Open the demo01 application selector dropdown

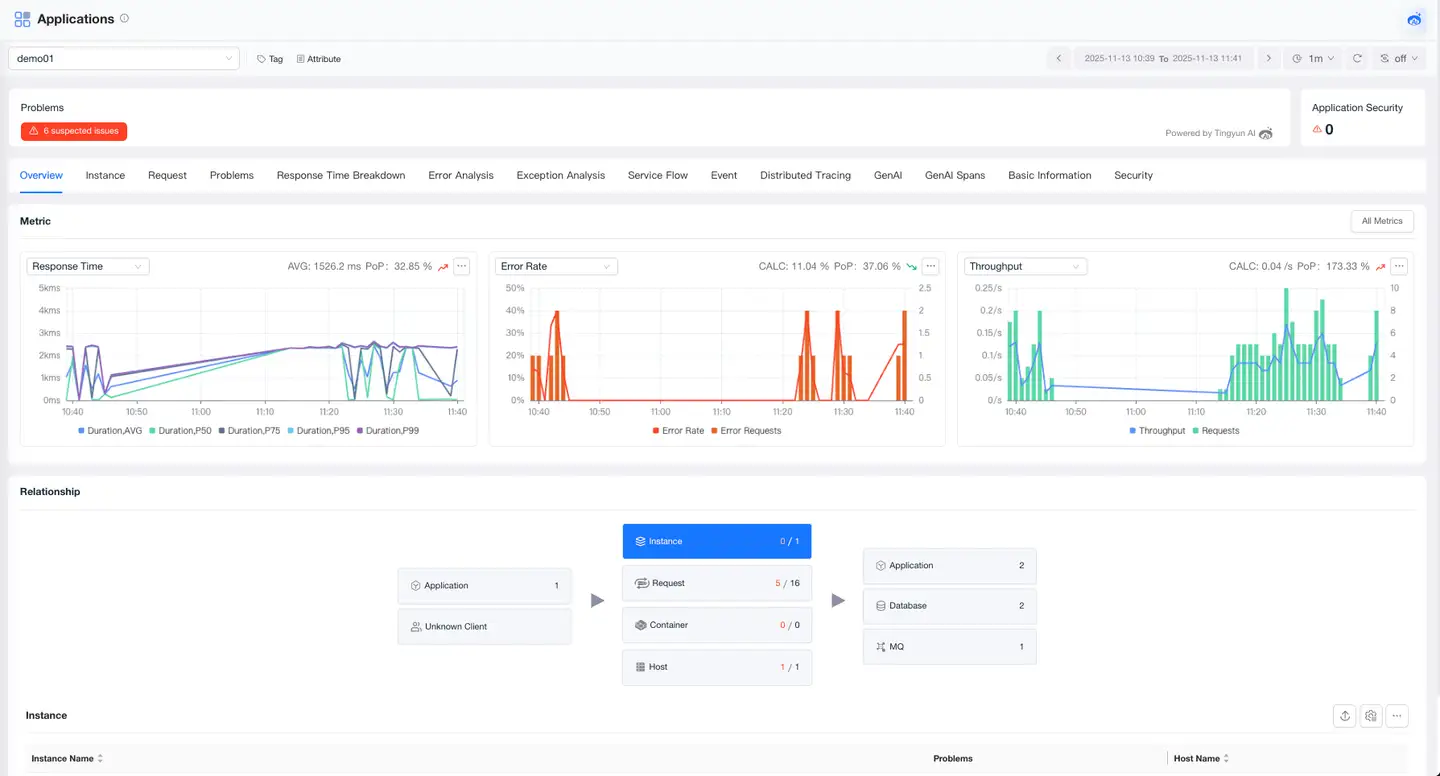[x=123, y=58]
